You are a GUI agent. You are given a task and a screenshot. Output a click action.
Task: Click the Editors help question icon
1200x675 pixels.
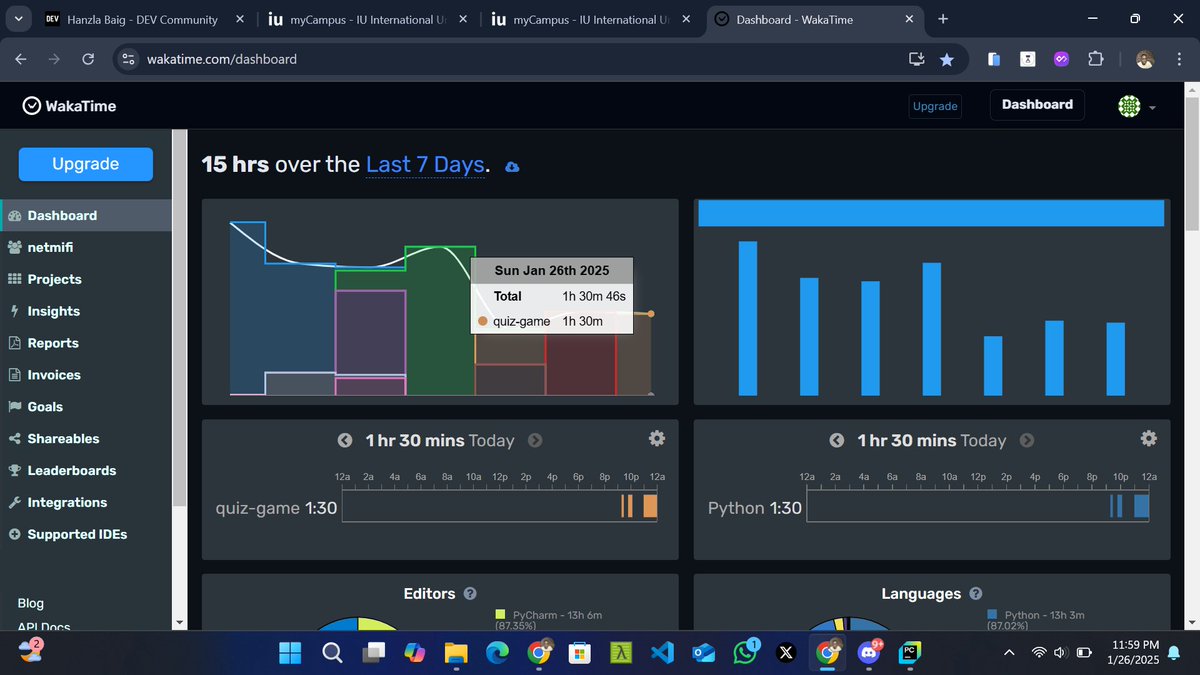click(470, 594)
